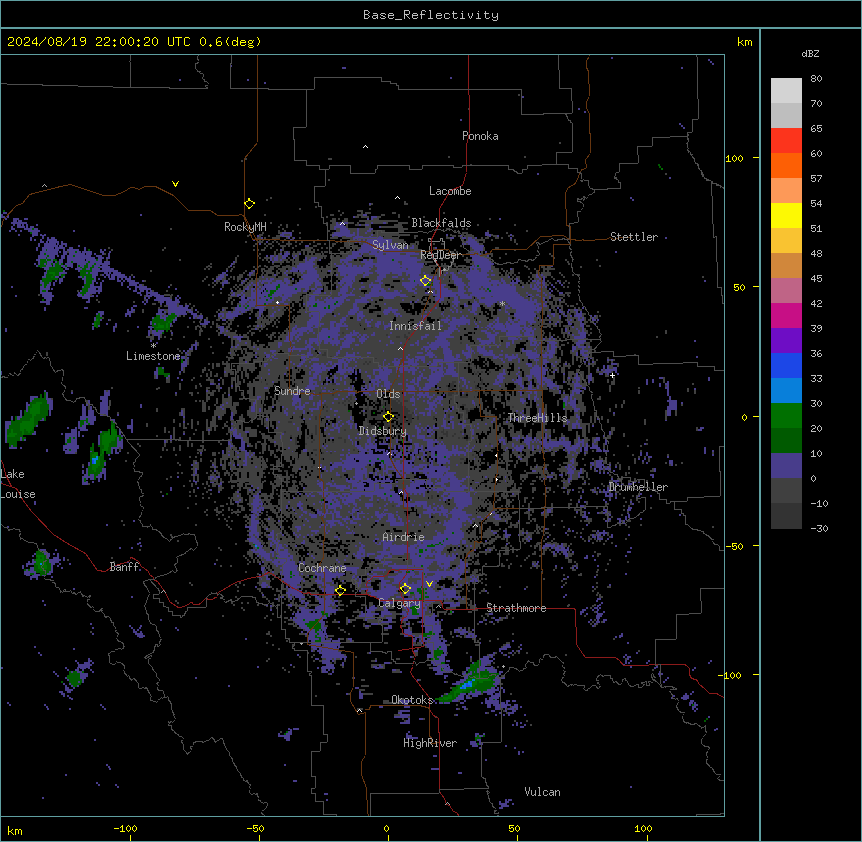862x842 pixels.
Task: Select the yellow diamond marker below Cochrane
Action: [340, 591]
